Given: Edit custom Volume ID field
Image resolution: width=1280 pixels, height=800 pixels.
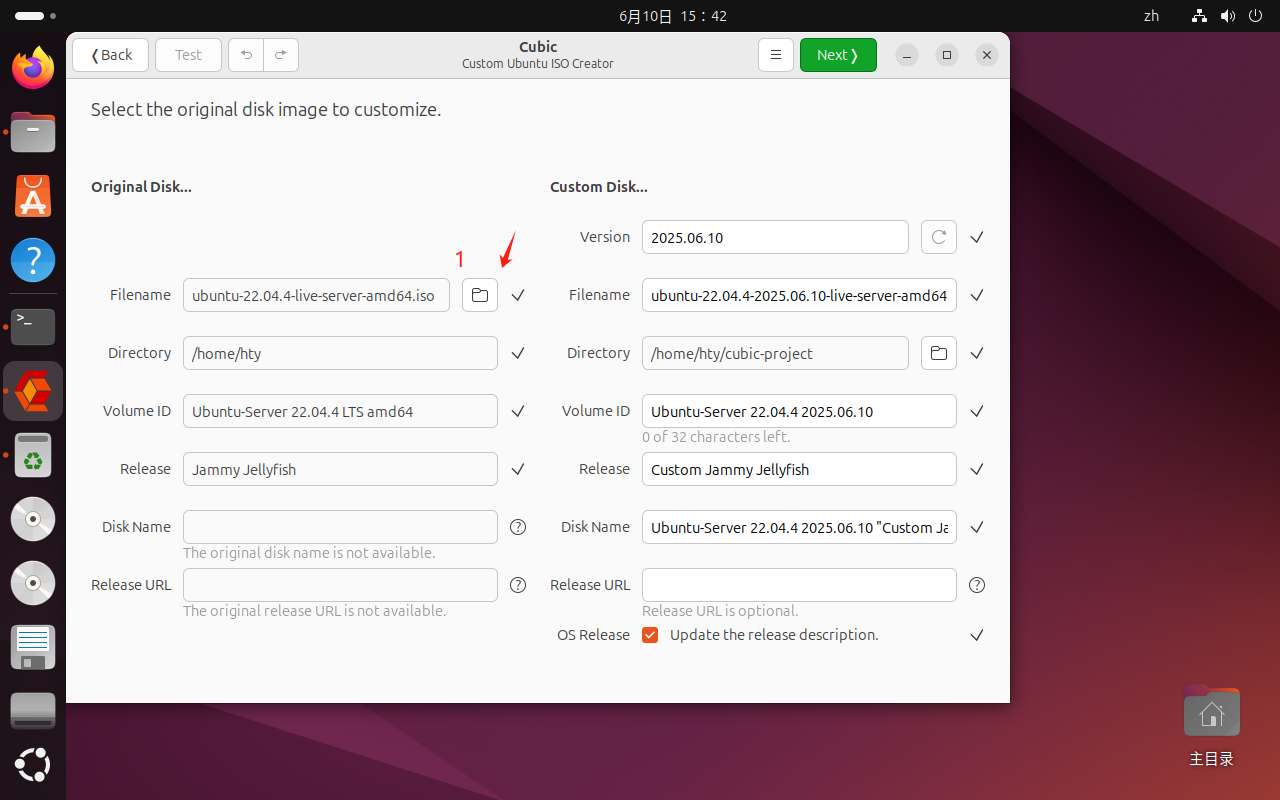Looking at the screenshot, I should click(x=799, y=411).
